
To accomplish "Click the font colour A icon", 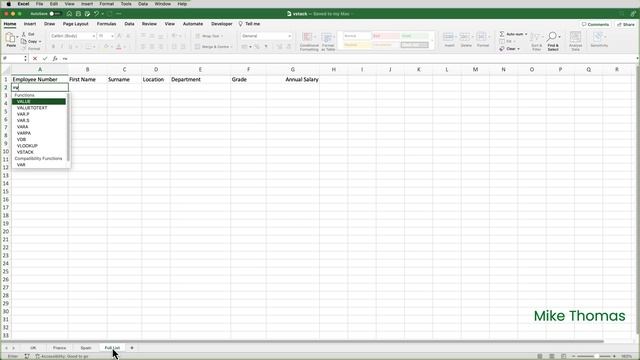I will coord(119,47).
